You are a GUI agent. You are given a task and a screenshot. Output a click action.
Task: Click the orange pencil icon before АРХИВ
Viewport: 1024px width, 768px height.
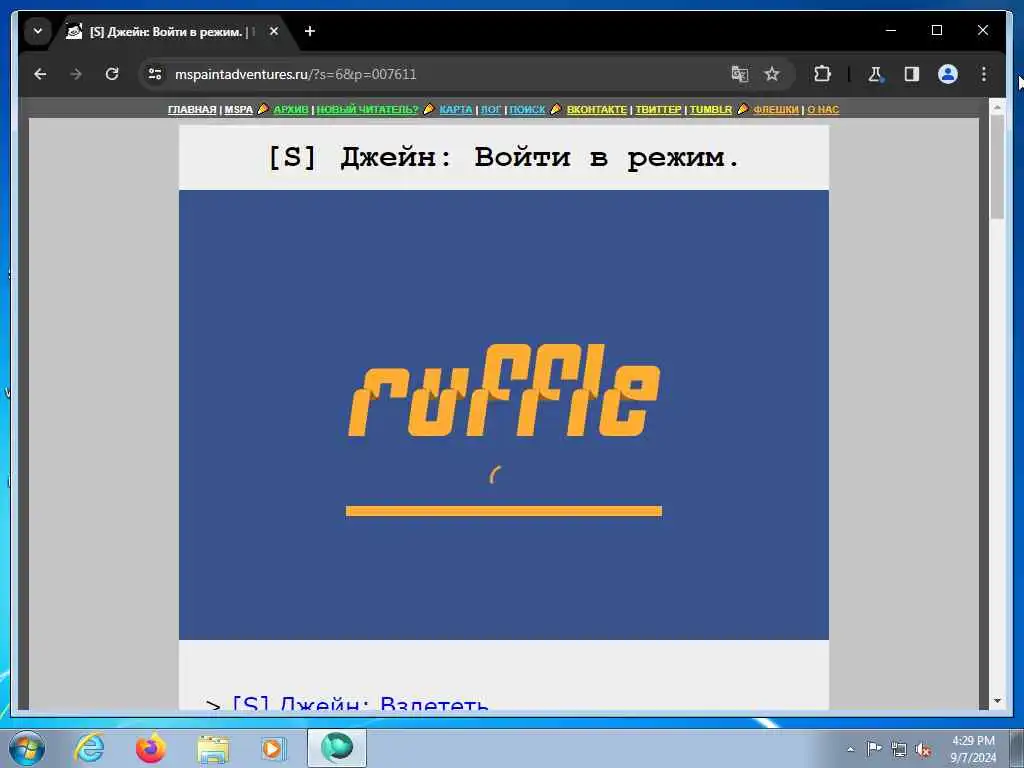coord(263,109)
